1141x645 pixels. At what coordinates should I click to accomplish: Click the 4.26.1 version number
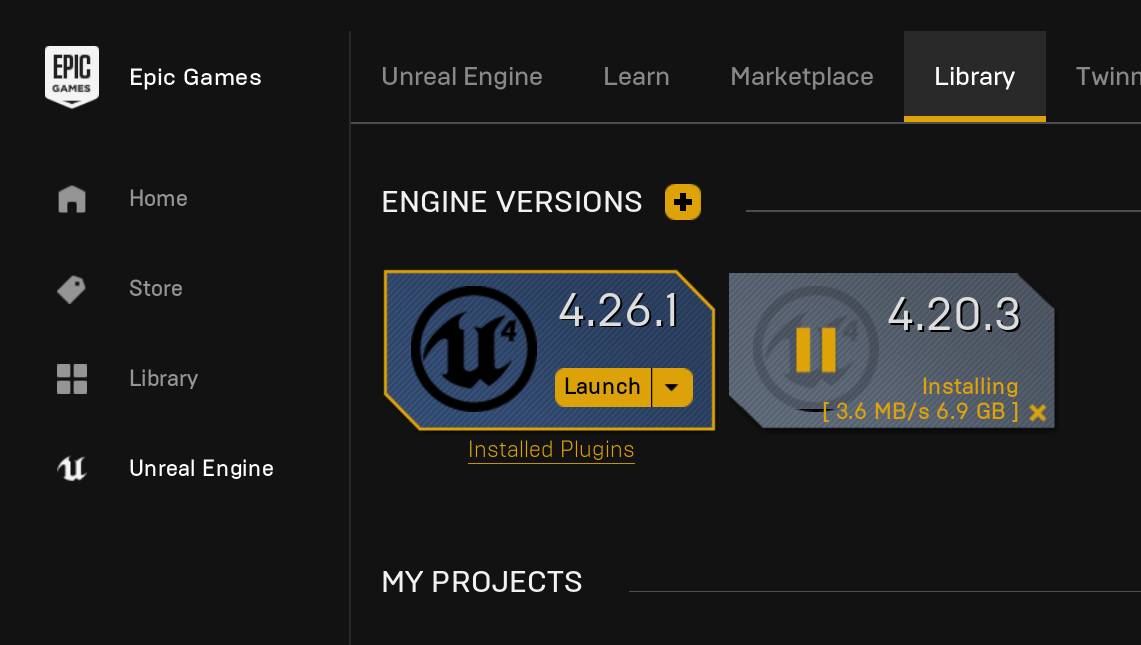click(619, 311)
